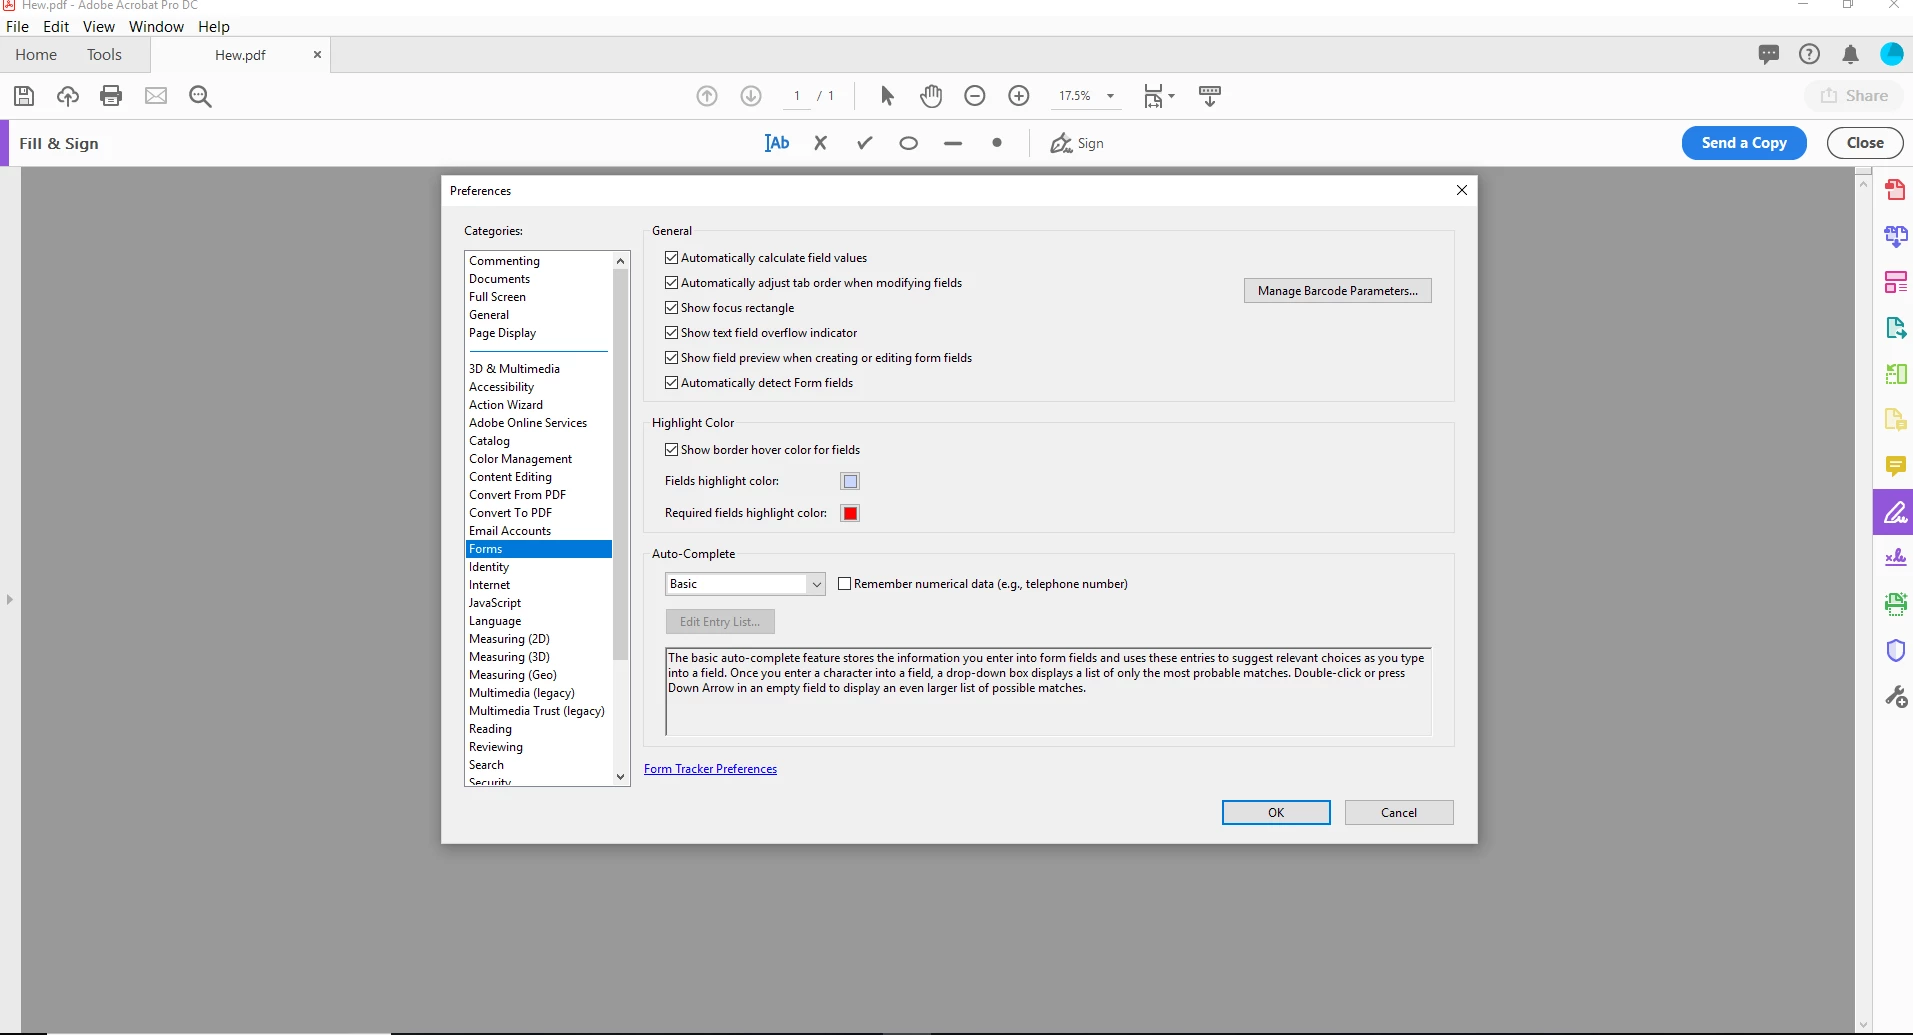Switch to the Tools tab
The height and width of the screenshot is (1035, 1913).
pos(104,55)
